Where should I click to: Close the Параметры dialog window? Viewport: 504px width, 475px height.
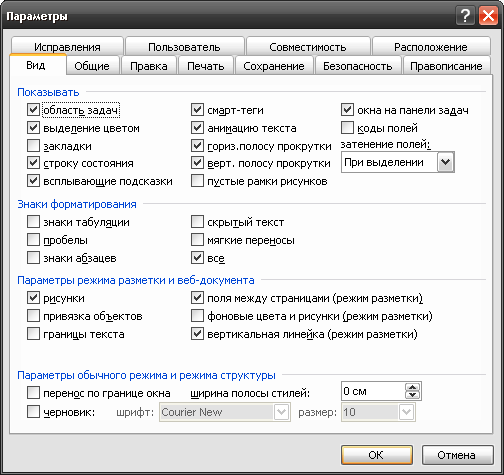488,16
